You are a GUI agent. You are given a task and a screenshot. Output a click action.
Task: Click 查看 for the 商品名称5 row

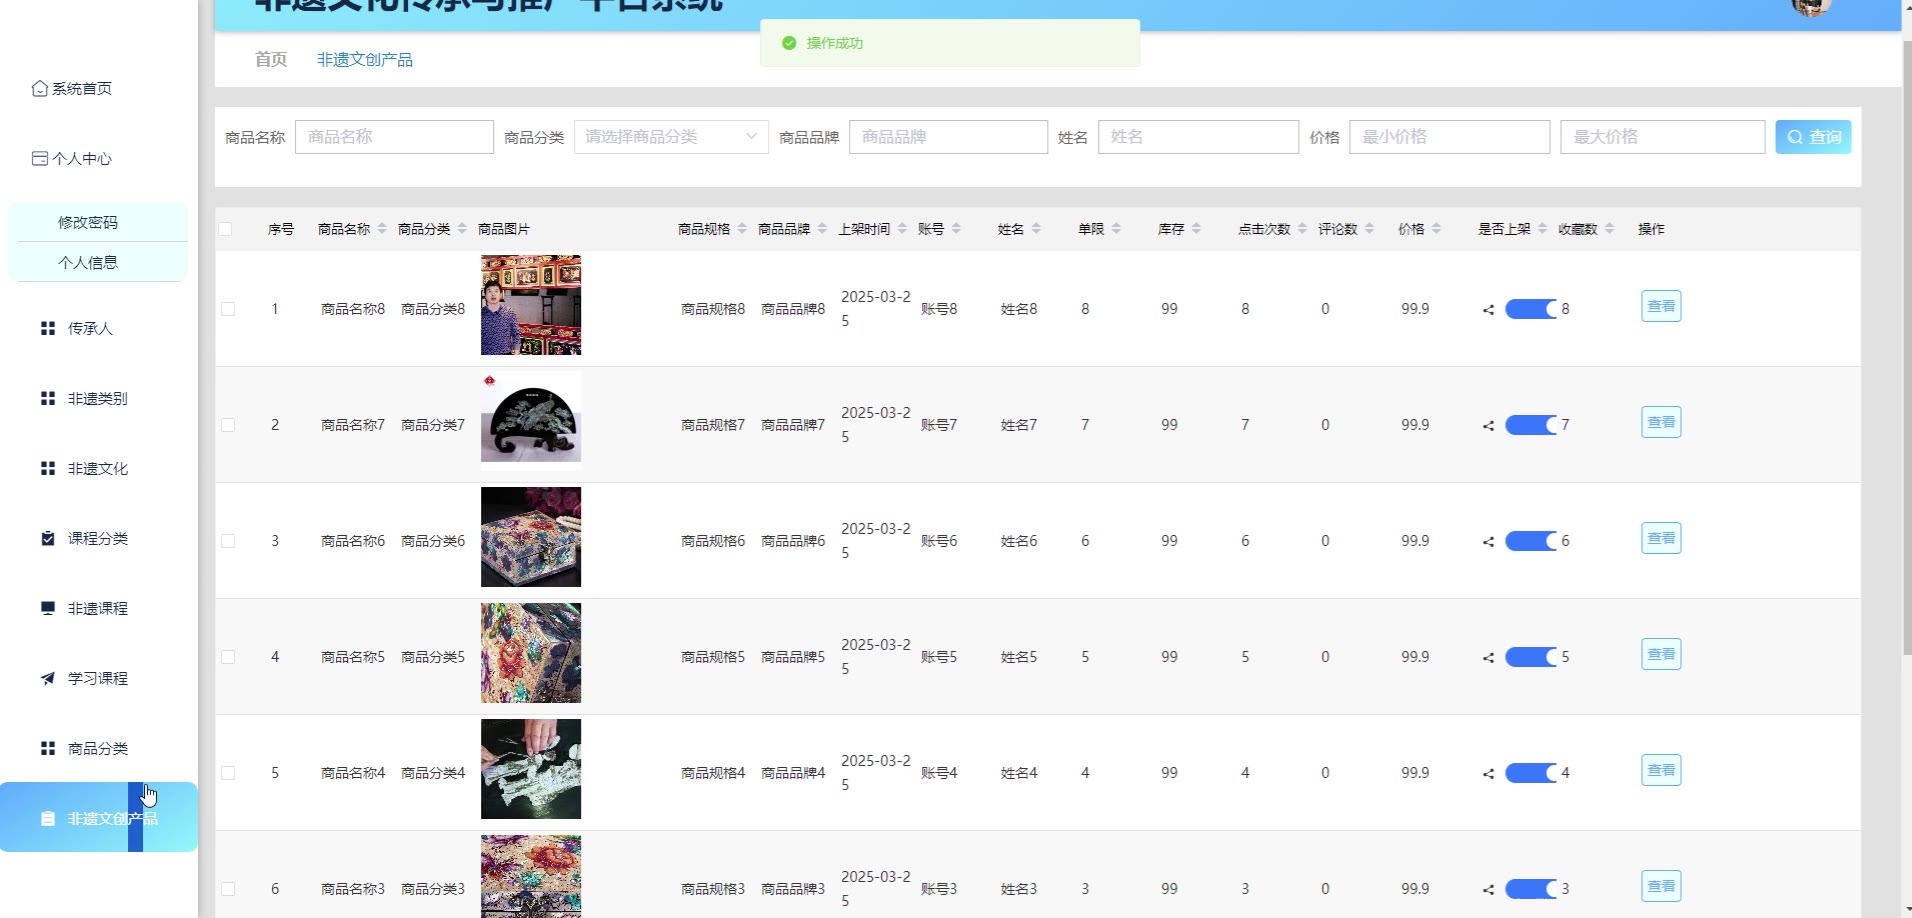[x=1661, y=654]
